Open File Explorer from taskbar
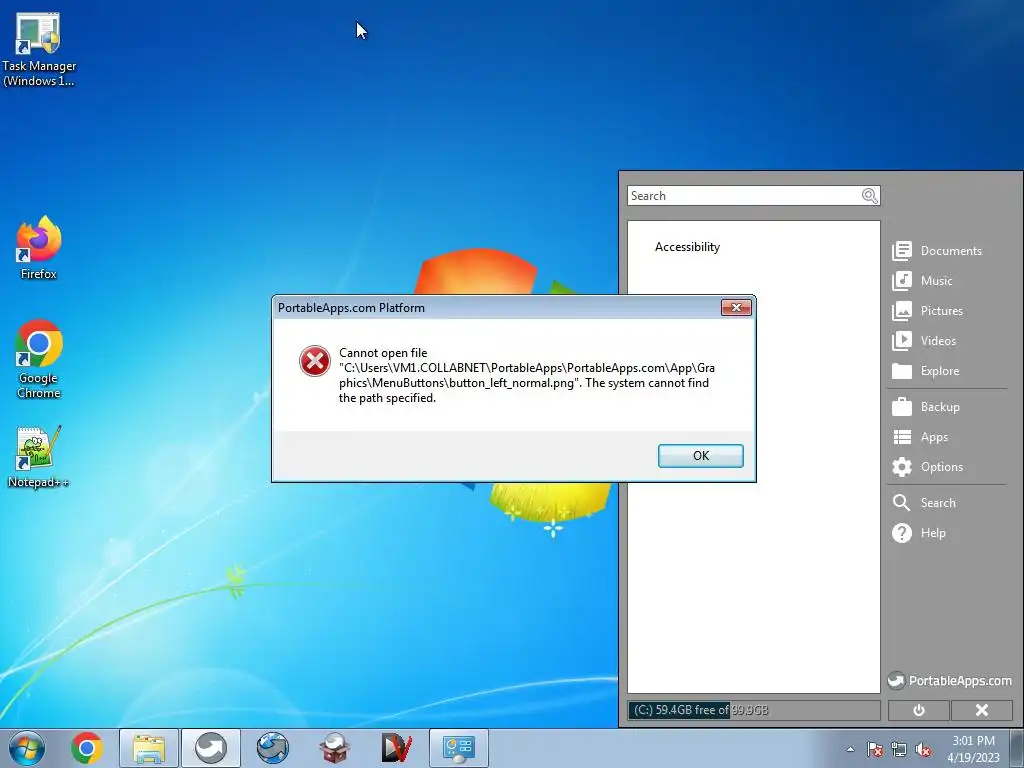 [149, 748]
